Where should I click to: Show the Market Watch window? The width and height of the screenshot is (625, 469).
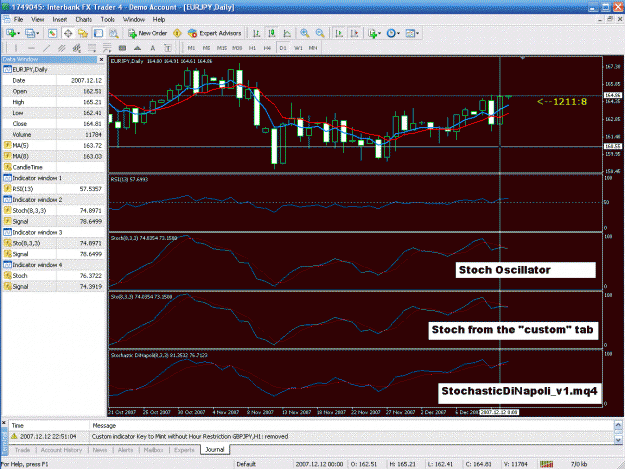click(x=52, y=33)
